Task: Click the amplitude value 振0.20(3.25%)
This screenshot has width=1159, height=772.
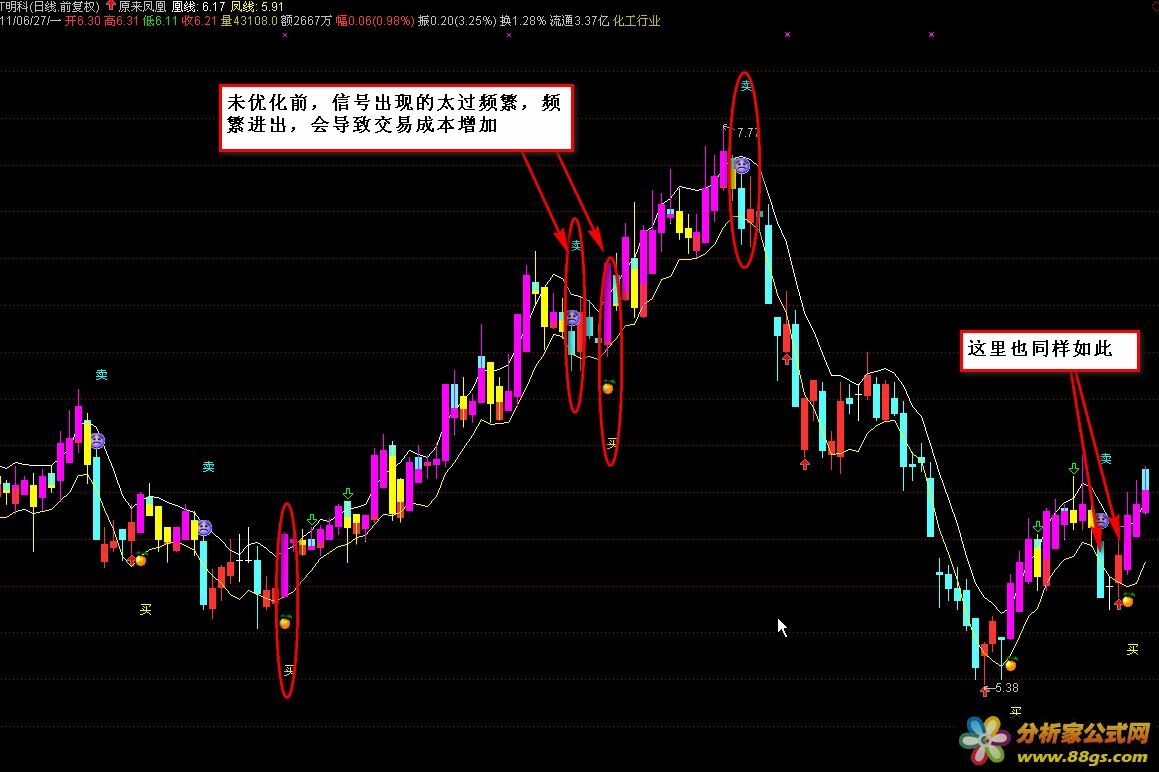Action: (457, 21)
